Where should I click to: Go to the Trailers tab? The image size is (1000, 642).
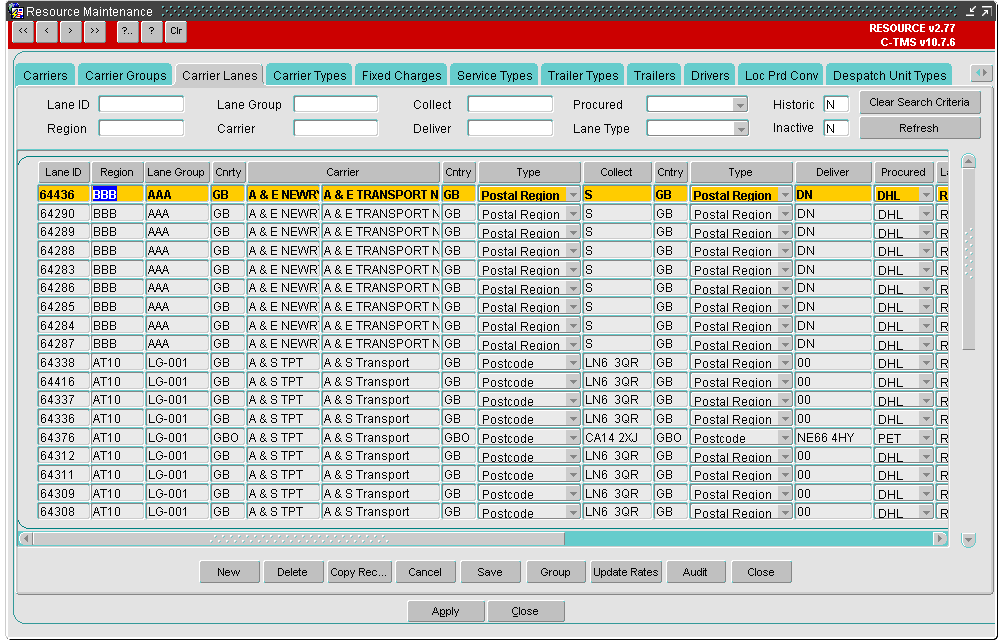click(x=654, y=75)
